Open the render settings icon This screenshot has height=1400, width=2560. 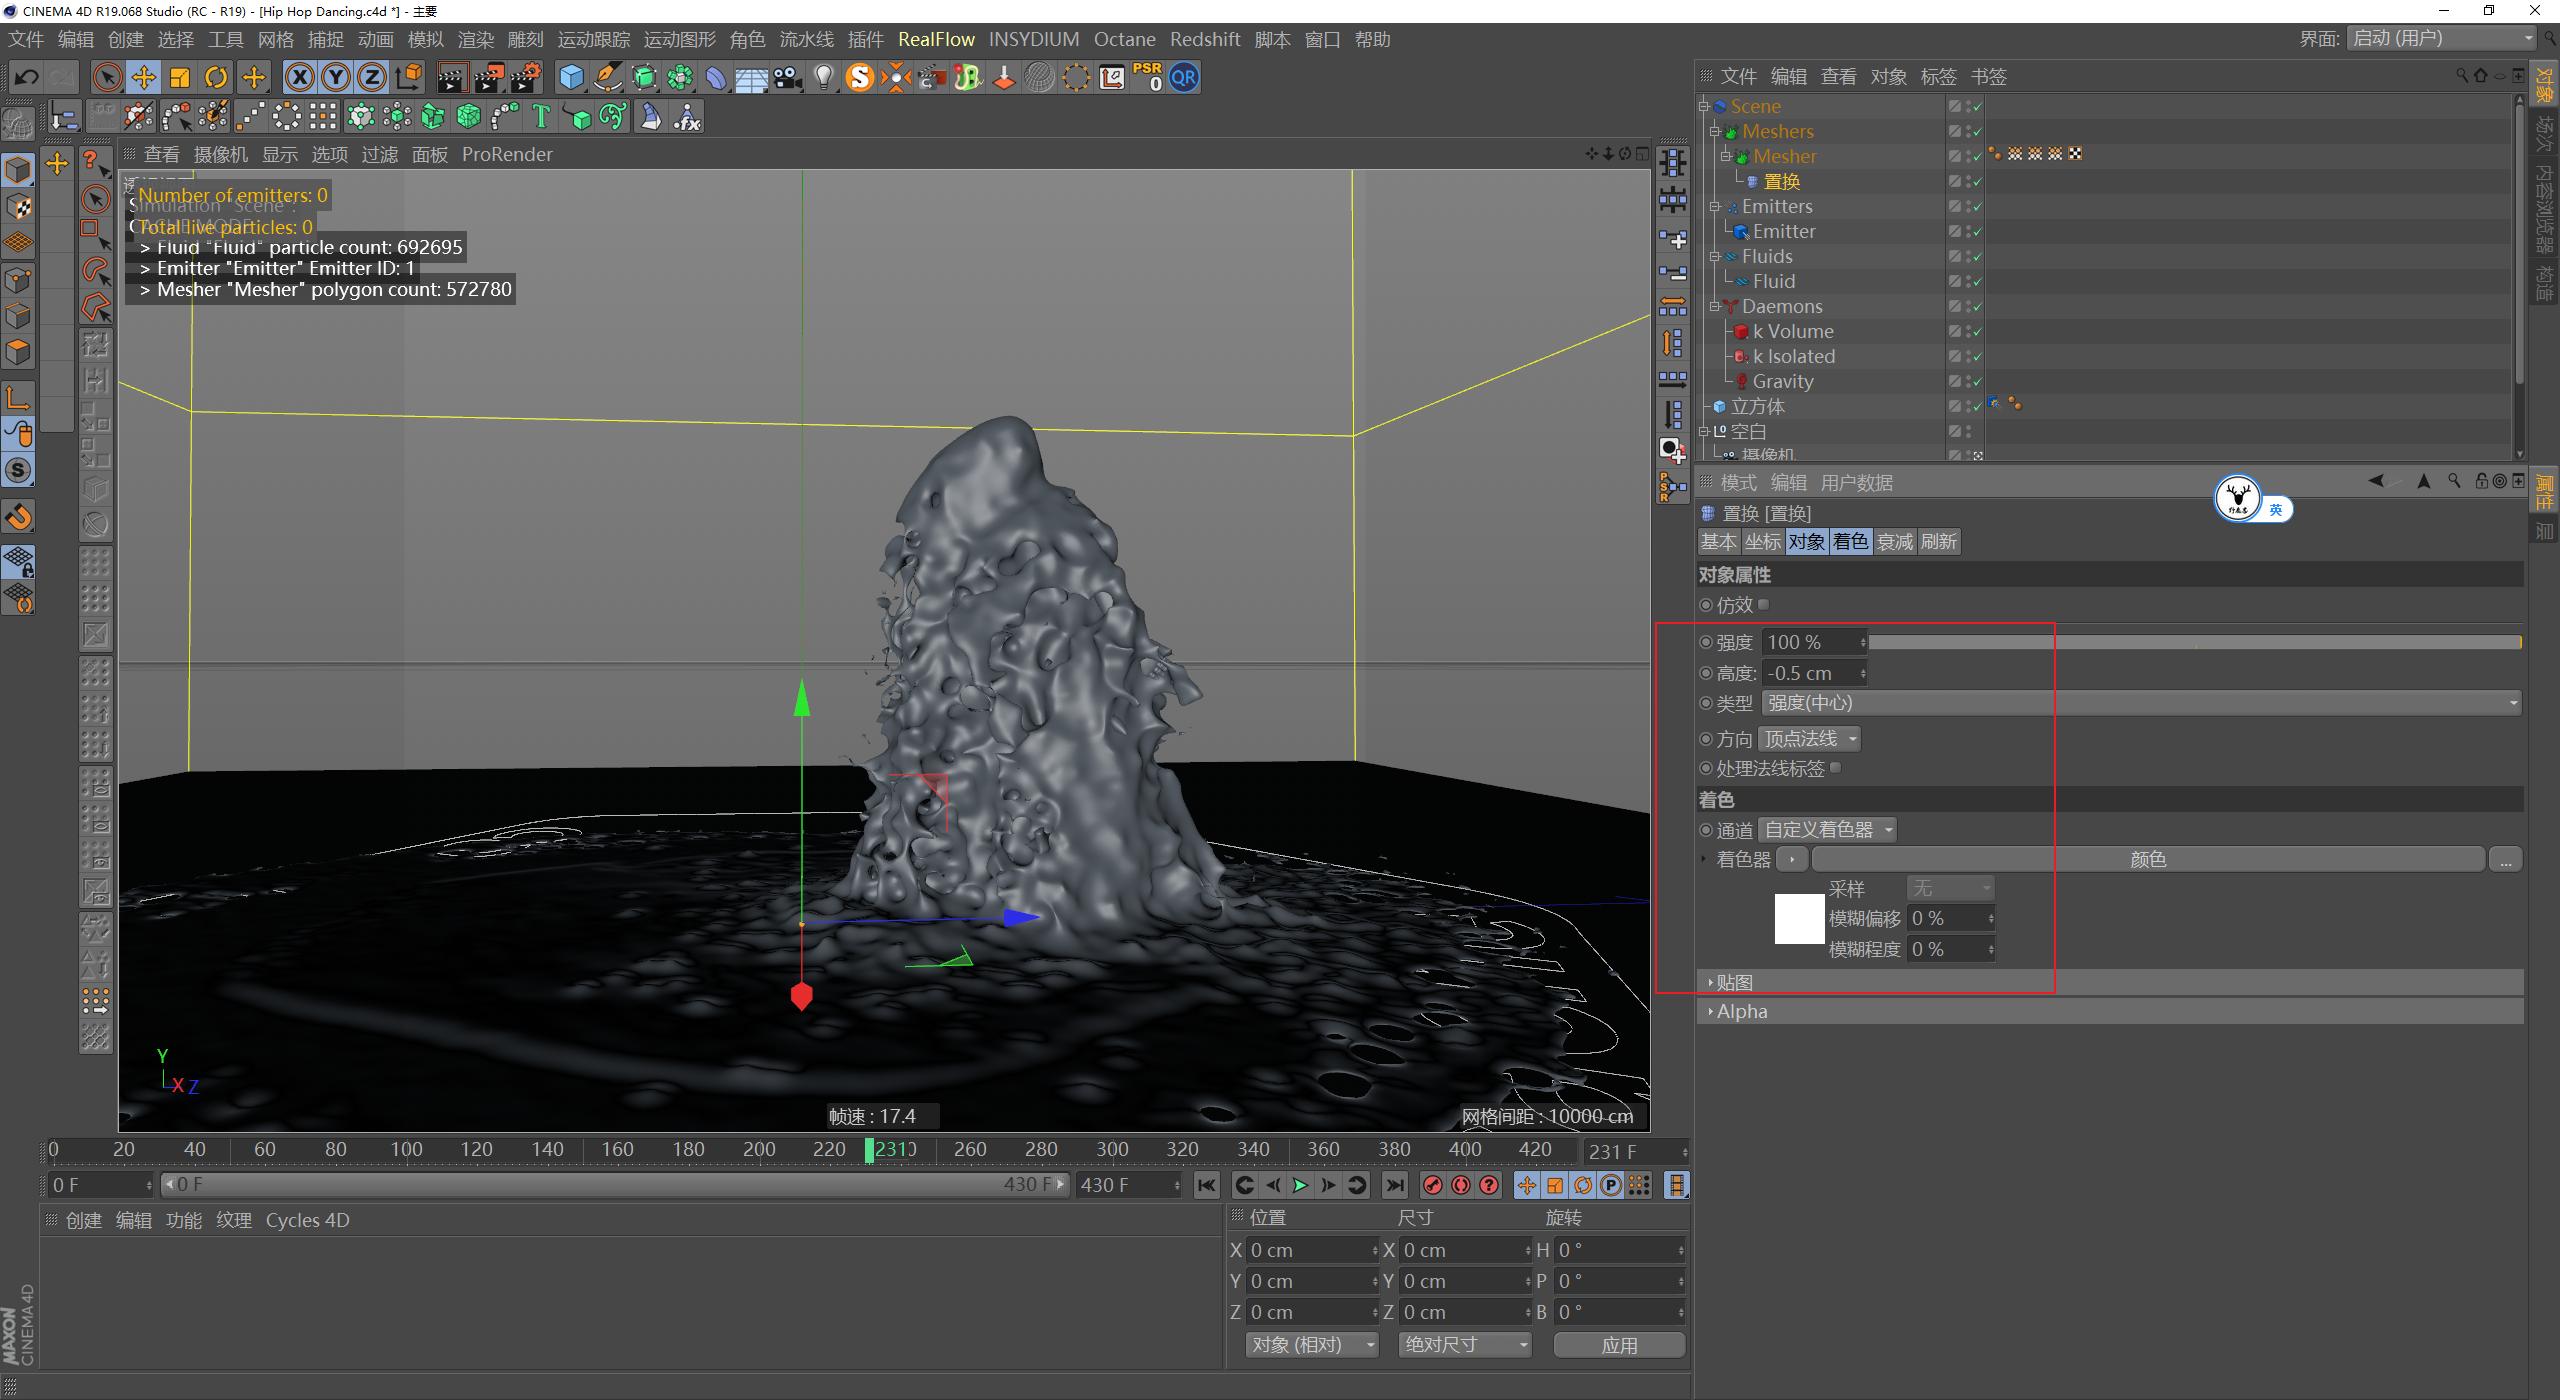527,77
